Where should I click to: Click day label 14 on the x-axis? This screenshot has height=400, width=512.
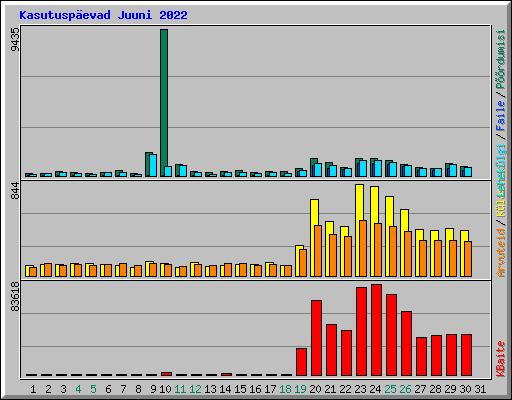[225, 389]
